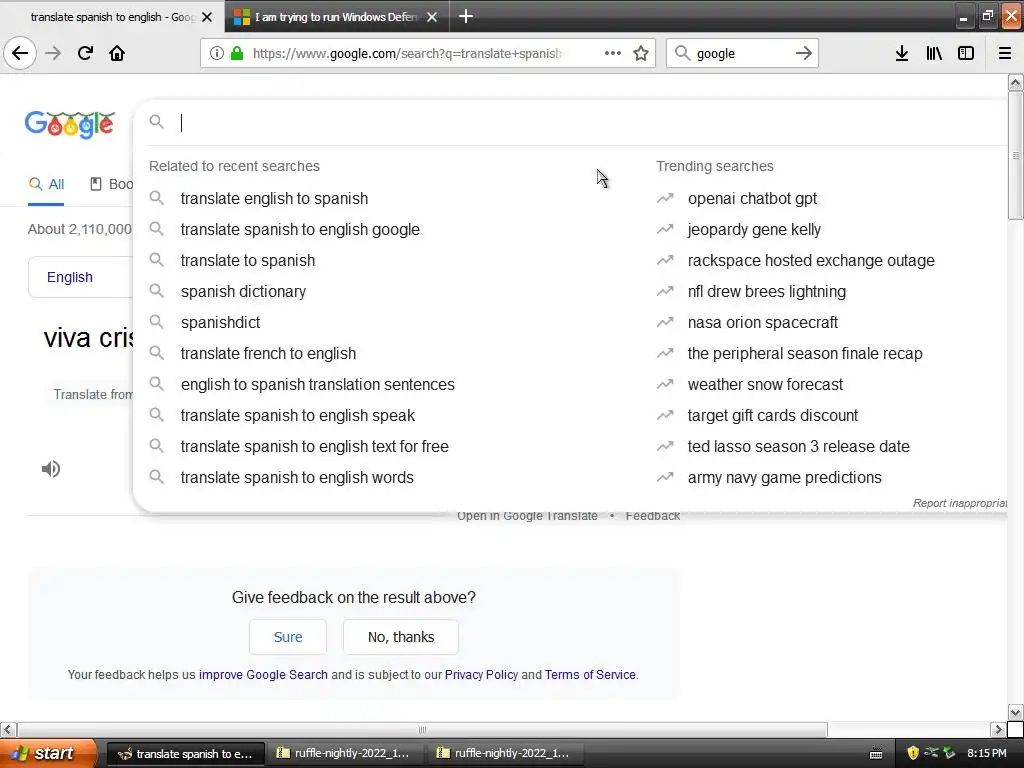Viewport: 1024px width, 768px height.
Task: Click trending arrow beside openai chatbot gpt
Action: pyautogui.click(x=665, y=198)
